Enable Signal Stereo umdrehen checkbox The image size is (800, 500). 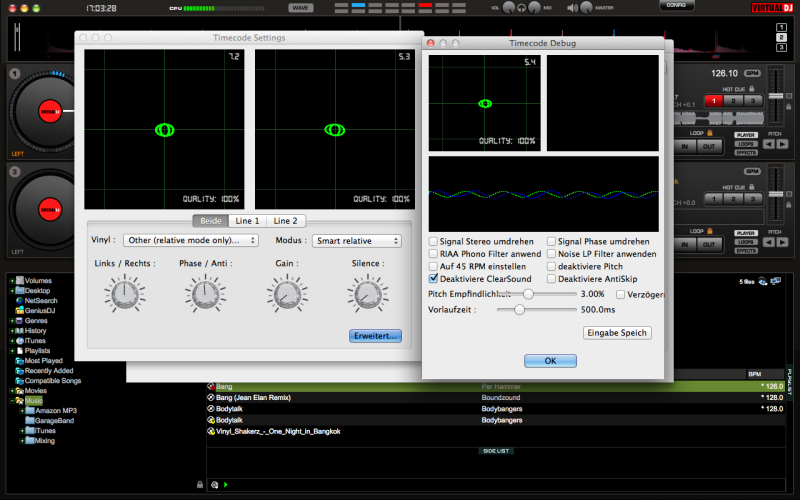pyautogui.click(x=433, y=241)
